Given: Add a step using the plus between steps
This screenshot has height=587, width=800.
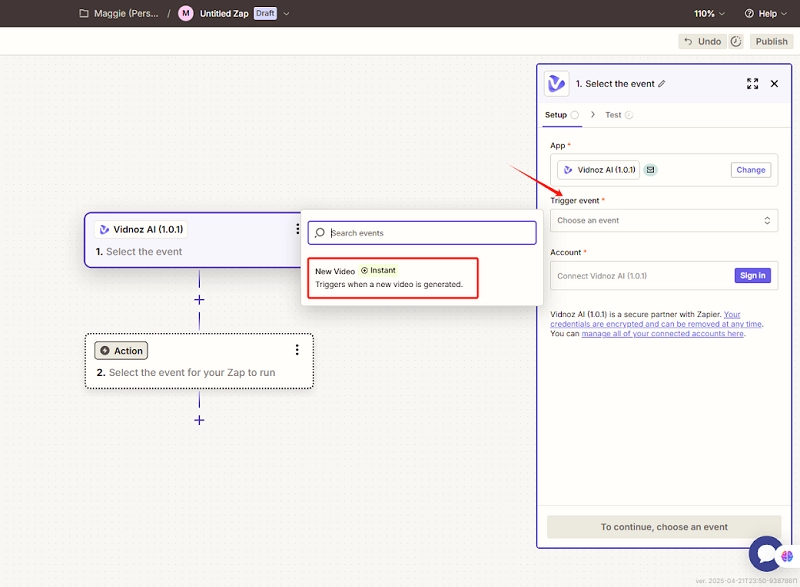Looking at the screenshot, I should tap(199, 300).
